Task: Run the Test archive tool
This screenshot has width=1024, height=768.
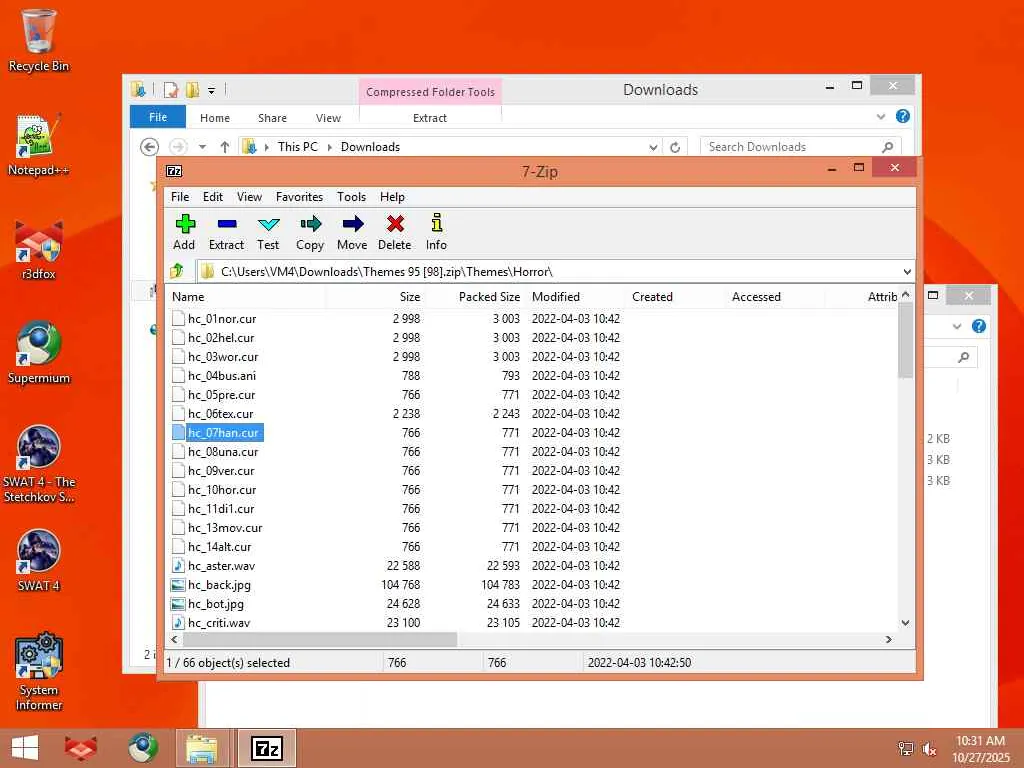Action: pos(268,224)
